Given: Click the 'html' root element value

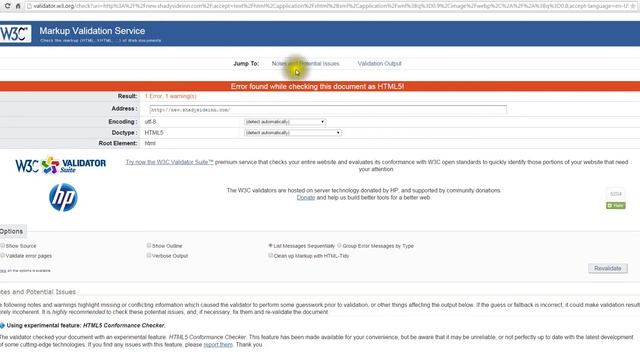Looking at the screenshot, I should pyautogui.click(x=150, y=143).
